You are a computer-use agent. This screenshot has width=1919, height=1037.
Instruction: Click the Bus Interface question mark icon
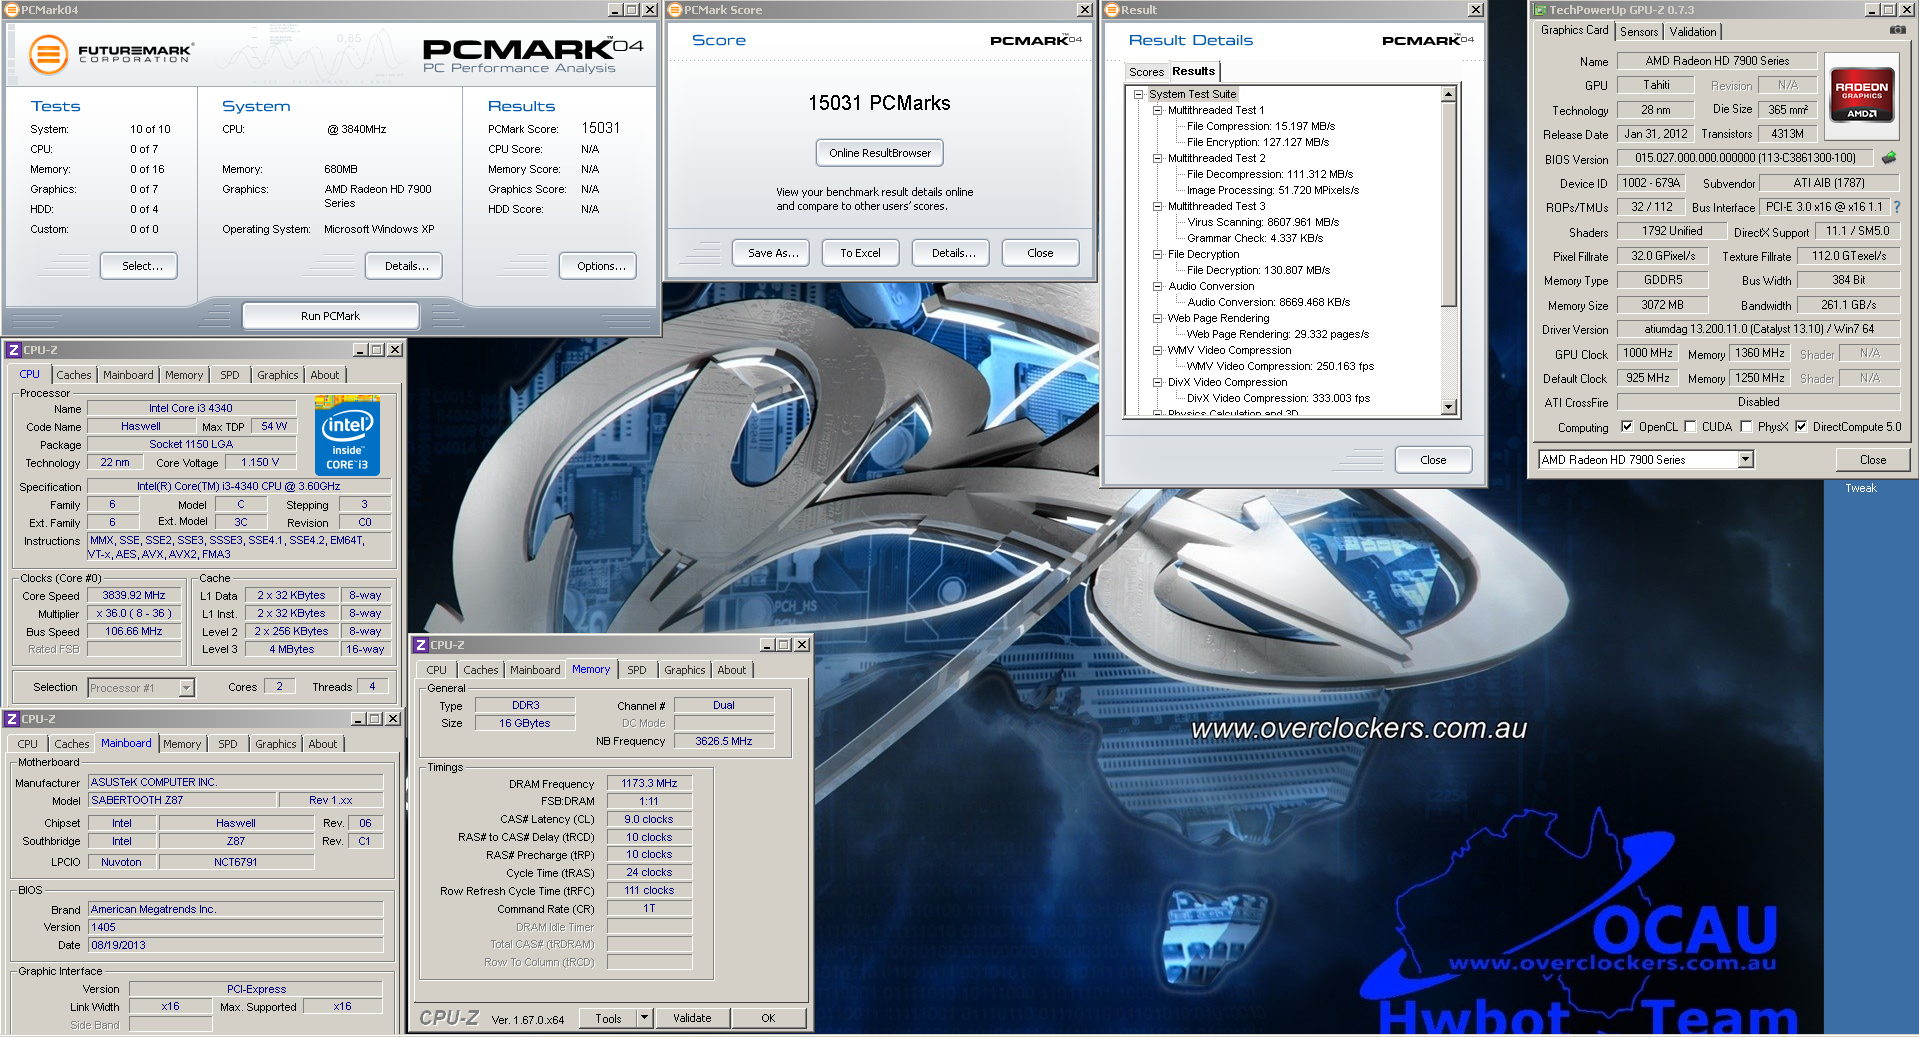[x=1897, y=207]
